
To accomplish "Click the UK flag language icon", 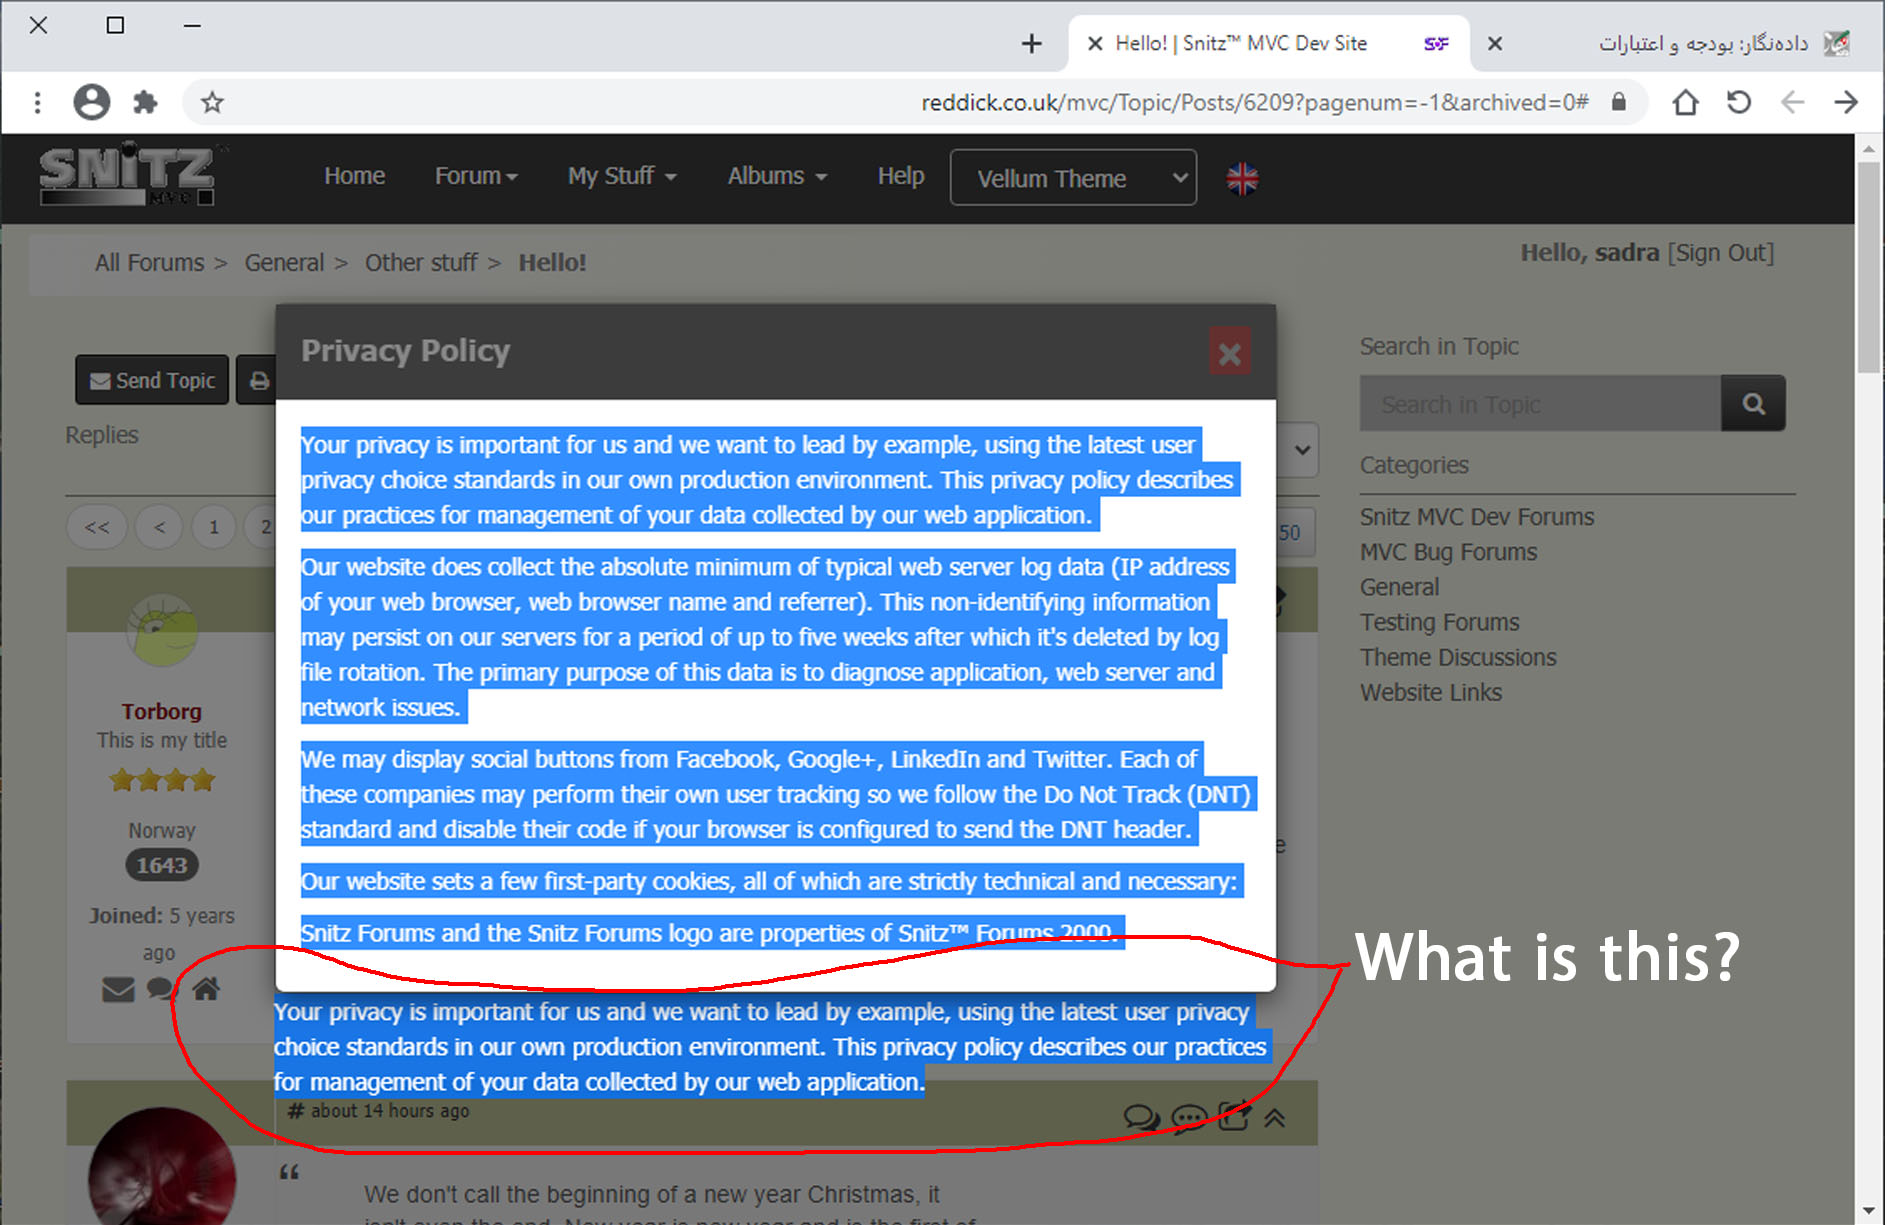I will pos(1242,179).
